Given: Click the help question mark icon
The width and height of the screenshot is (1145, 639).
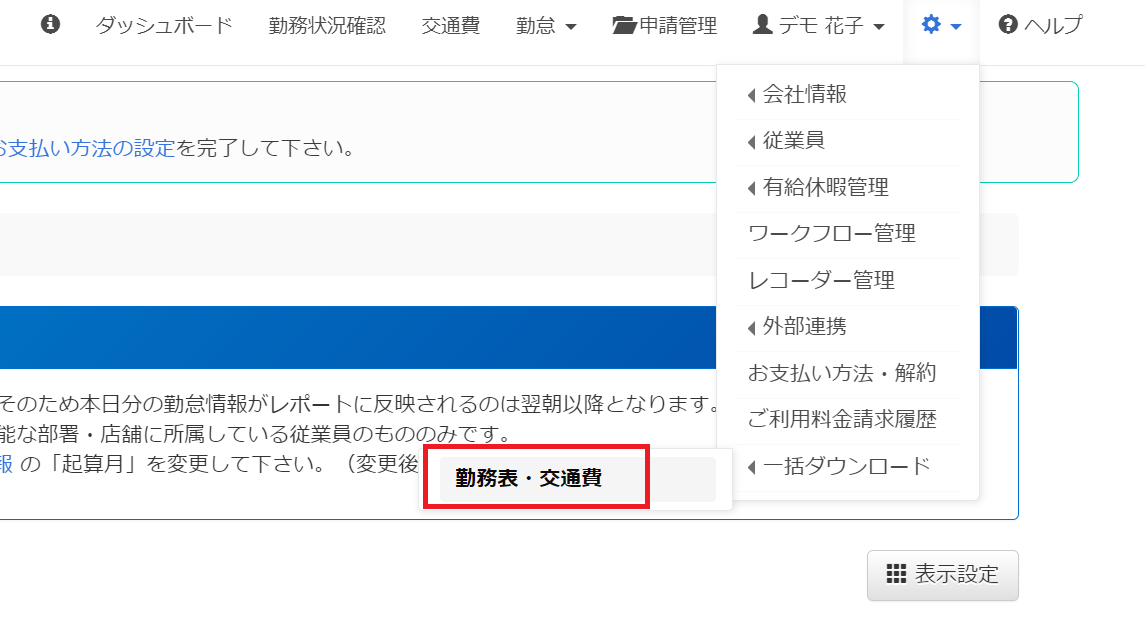Looking at the screenshot, I should tap(1008, 25).
